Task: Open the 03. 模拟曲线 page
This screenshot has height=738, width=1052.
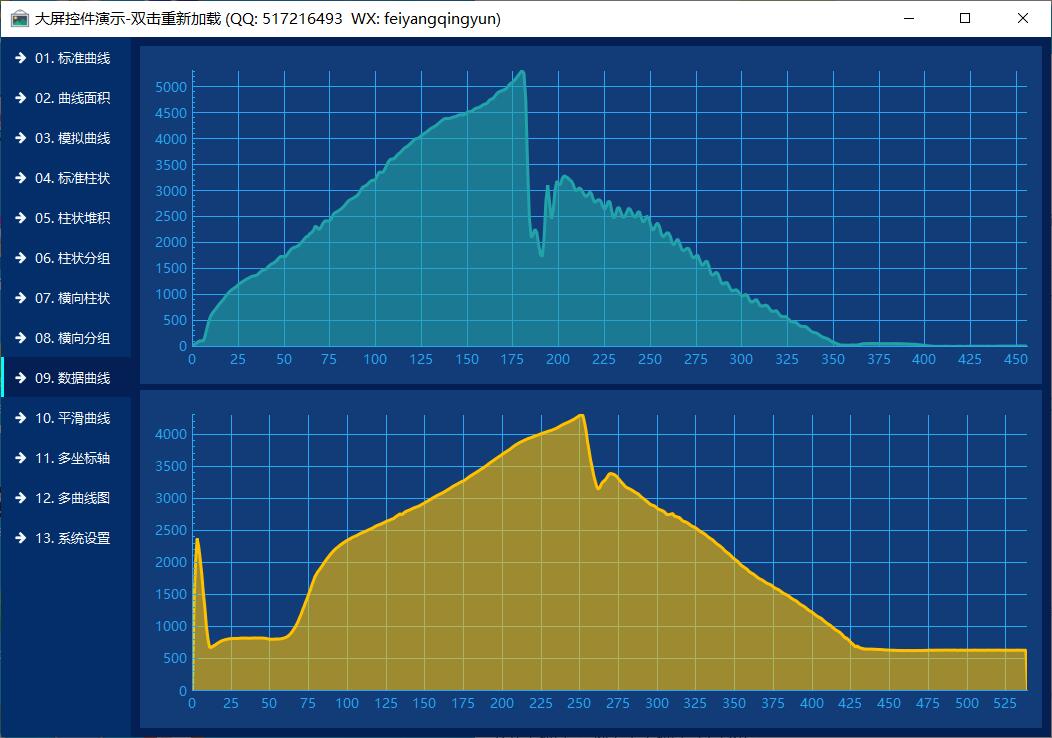Action: coord(72,138)
